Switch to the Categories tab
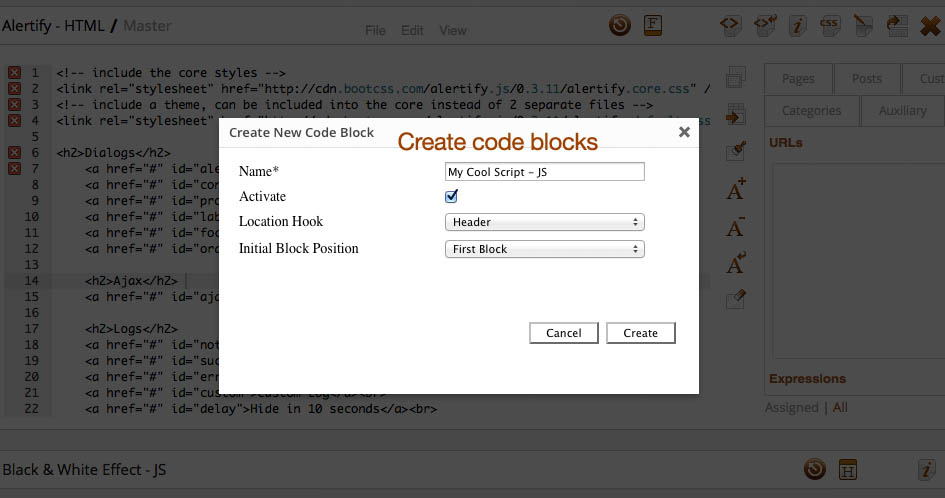Viewport: 945px width, 498px height. (x=811, y=111)
